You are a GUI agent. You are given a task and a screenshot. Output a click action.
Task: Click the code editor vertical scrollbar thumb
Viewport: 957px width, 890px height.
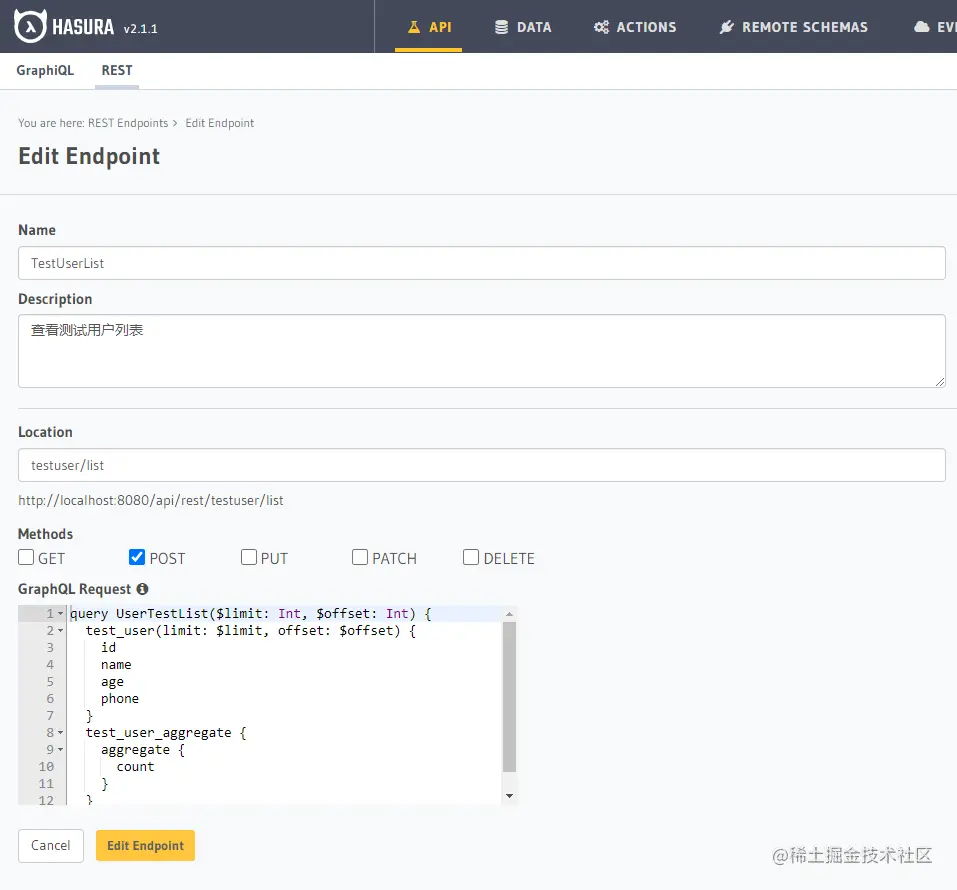509,697
